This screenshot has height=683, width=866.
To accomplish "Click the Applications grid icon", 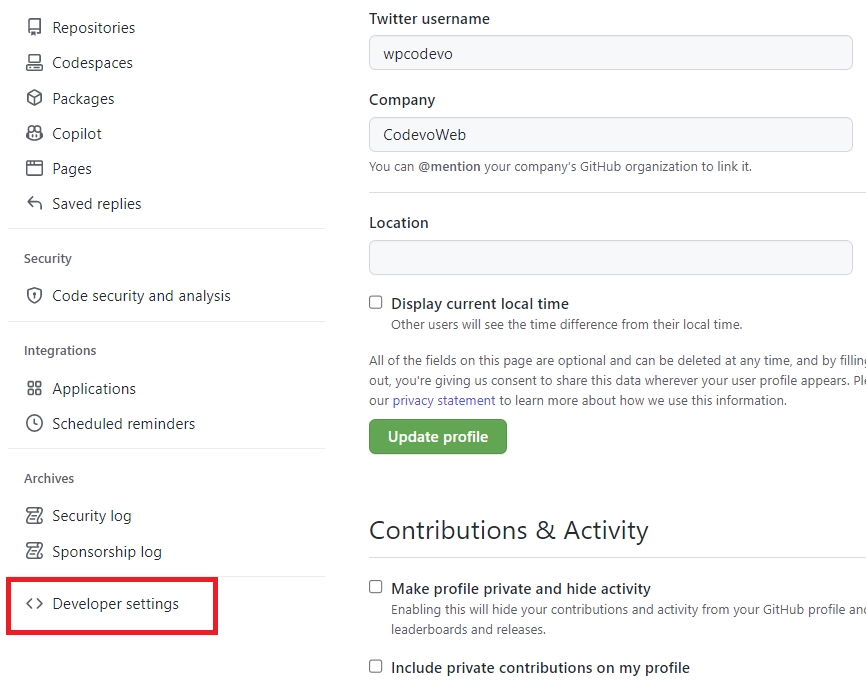I will (34, 388).
